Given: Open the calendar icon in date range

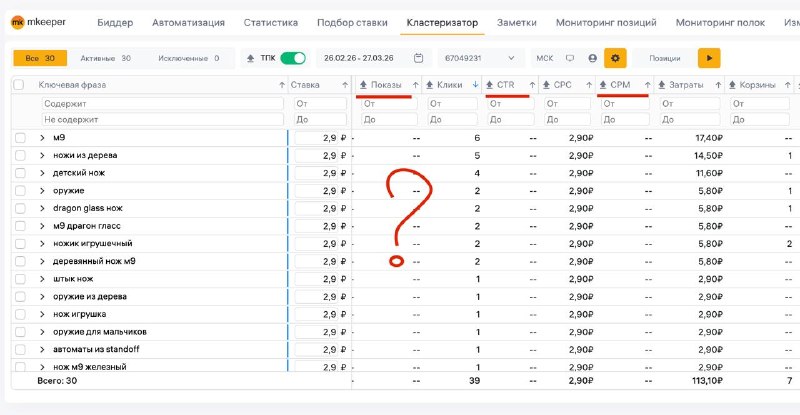Looking at the screenshot, I should pyautogui.click(x=418, y=58).
